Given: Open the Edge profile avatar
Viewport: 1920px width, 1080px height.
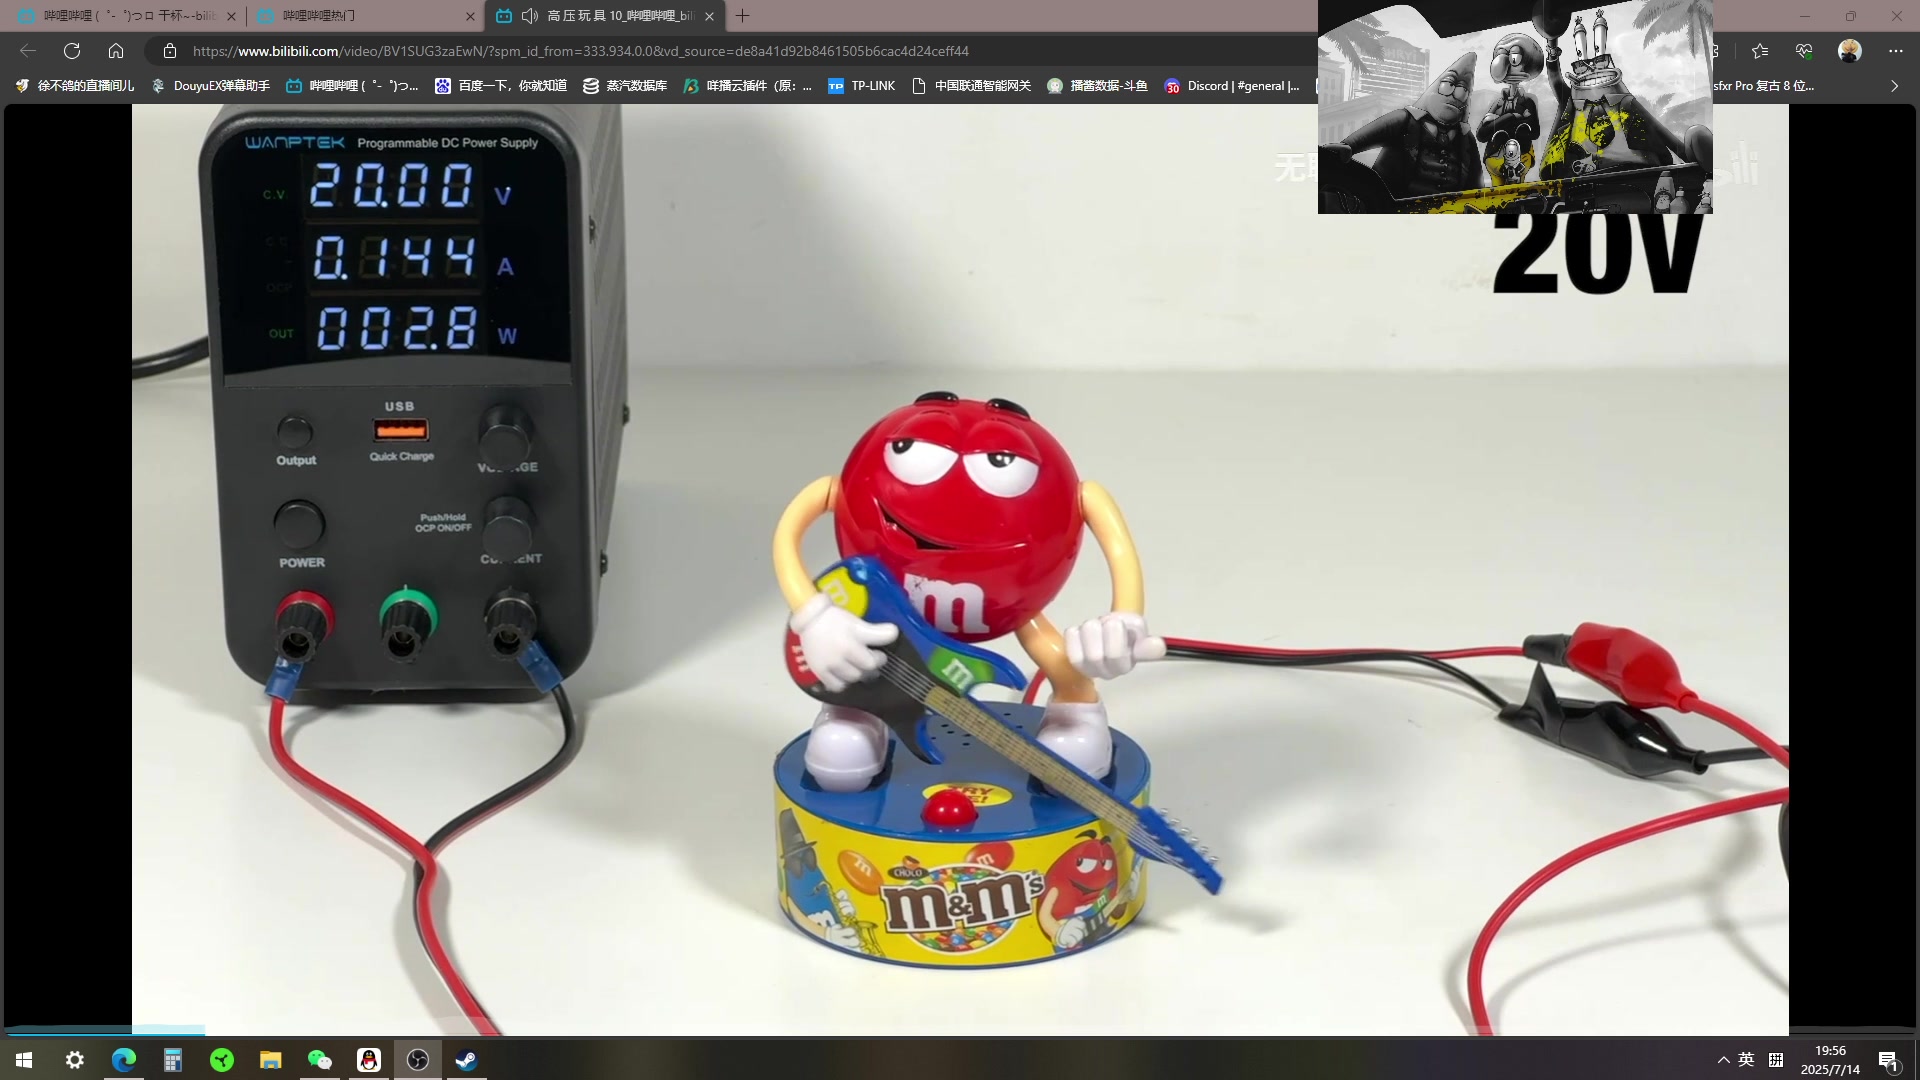Looking at the screenshot, I should click(1850, 51).
